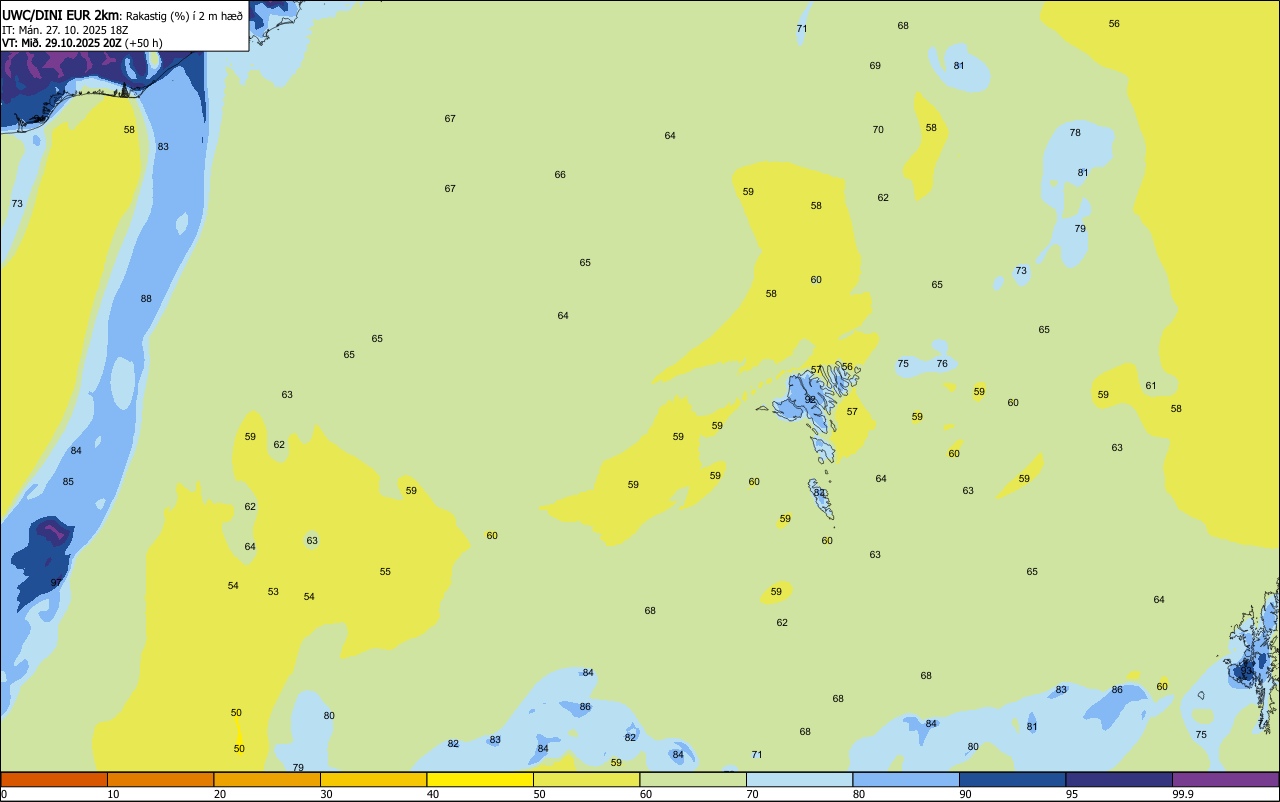Screen dimensions: 1280x802
Task: Click the legend tick label "90"
Action: point(966,794)
